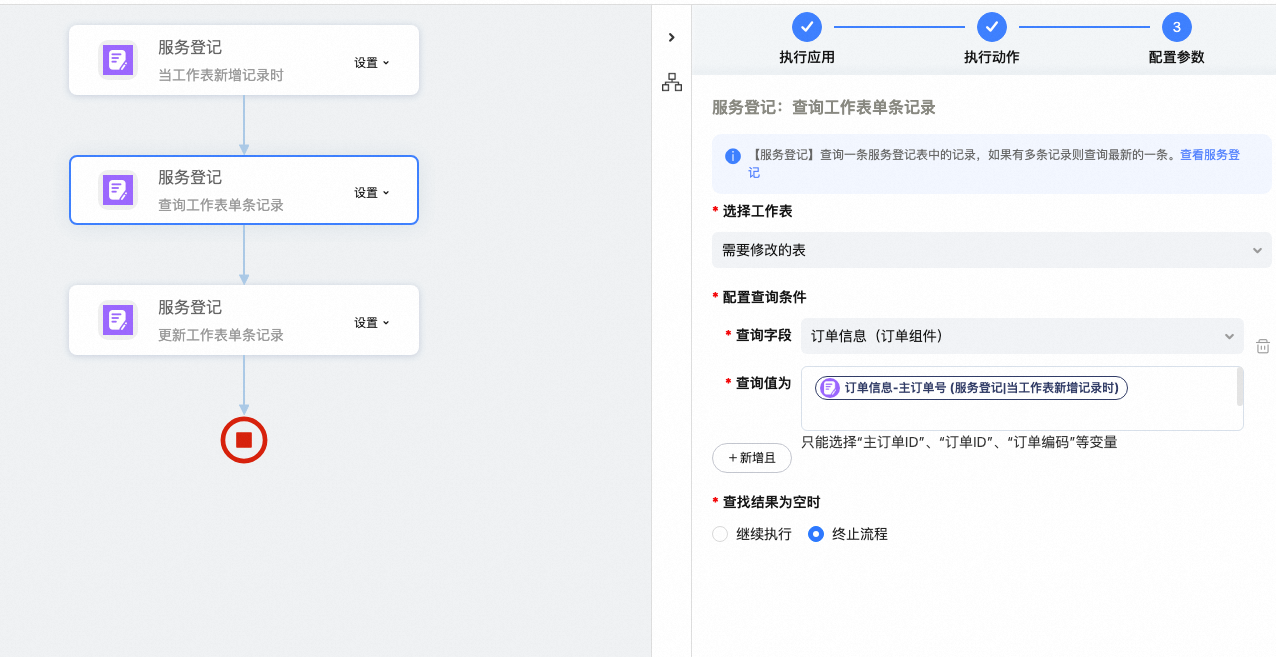Viewport: 1276px width, 657px height.
Task: Click the first 服务登记 node's purple form icon
Action: (x=118, y=60)
